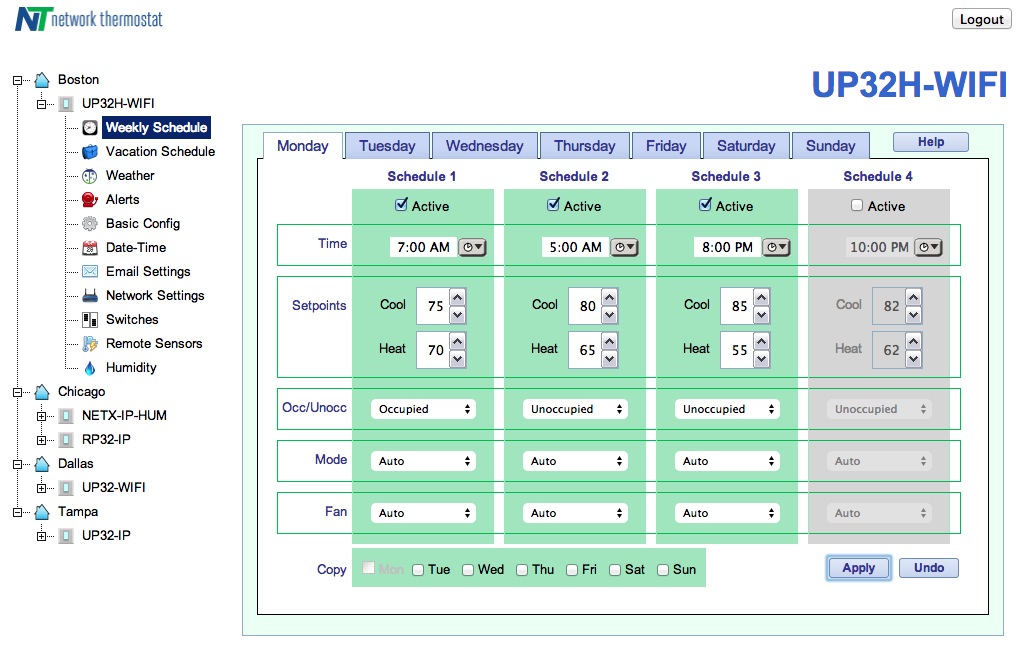This screenshot has width=1018, height=649.
Task: Switch to the Friday tab
Action: click(666, 146)
